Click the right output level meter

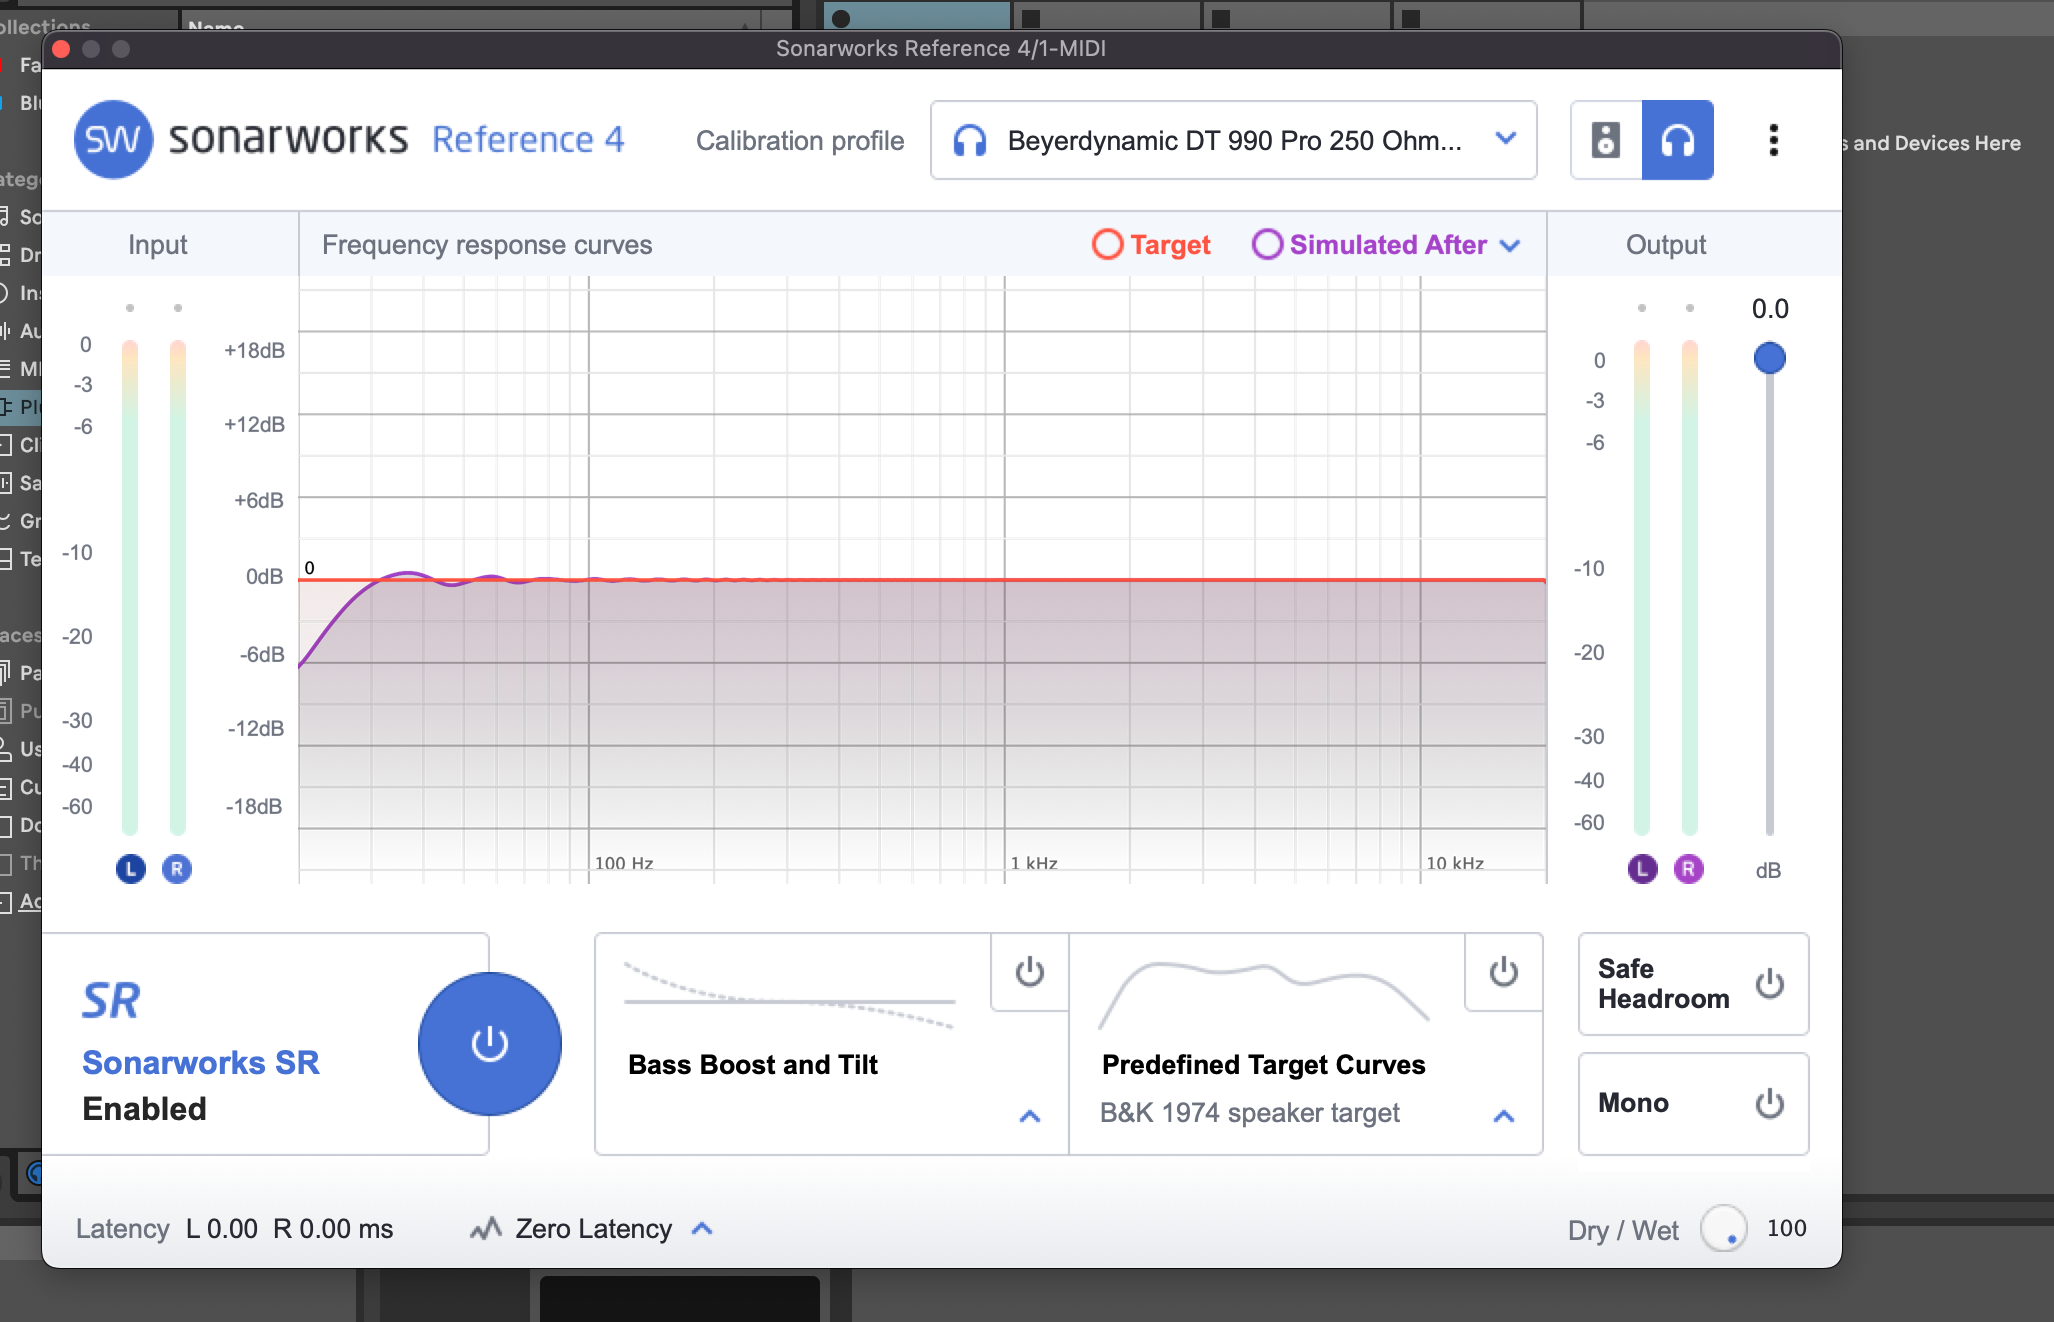click(1689, 588)
